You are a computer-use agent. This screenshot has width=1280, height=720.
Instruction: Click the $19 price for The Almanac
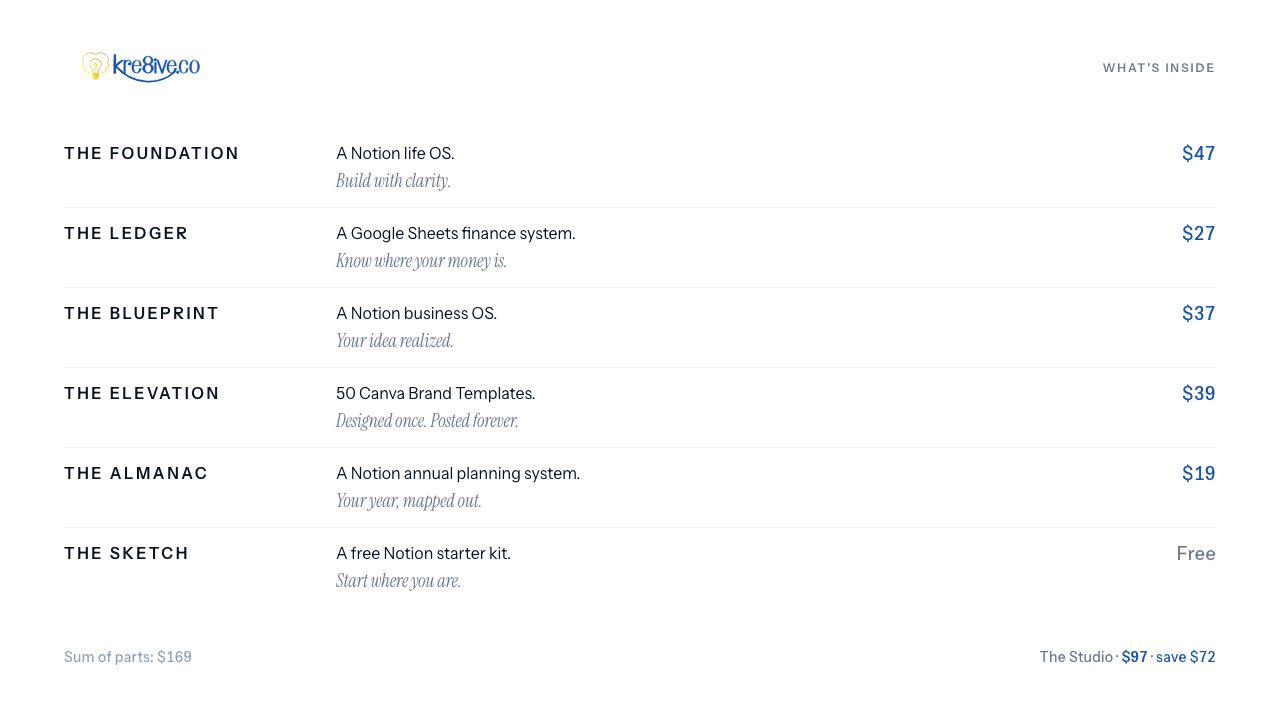[x=1199, y=473]
